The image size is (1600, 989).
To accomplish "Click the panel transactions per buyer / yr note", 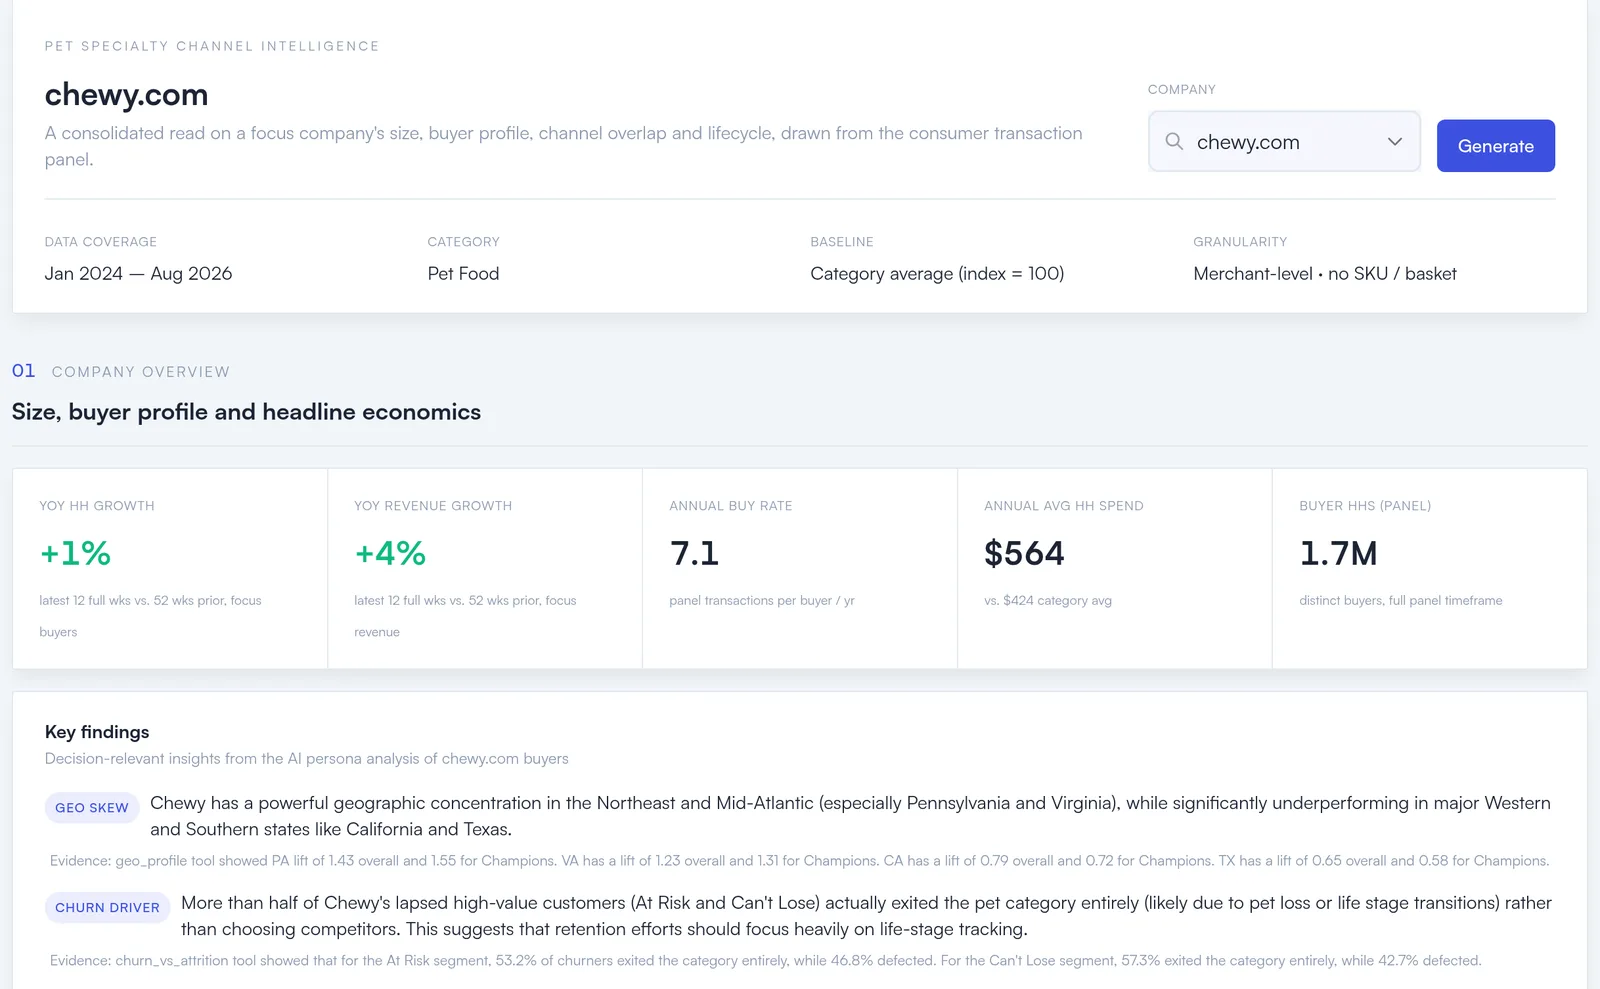I will 762,600.
